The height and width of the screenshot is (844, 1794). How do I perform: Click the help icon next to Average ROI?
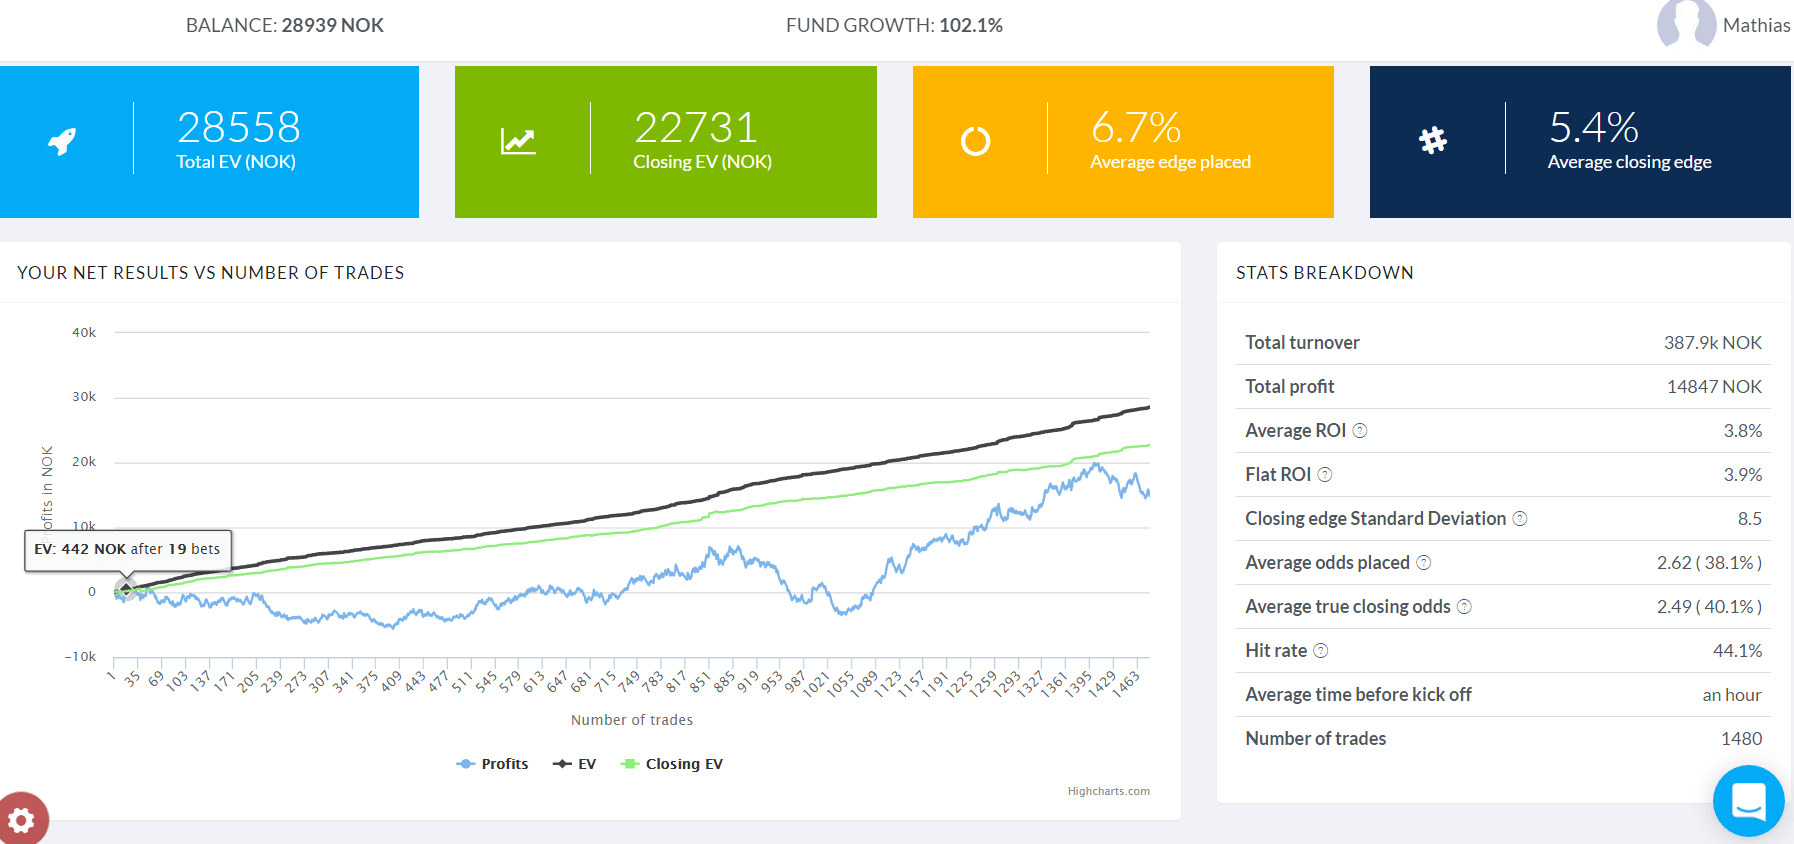(x=1360, y=431)
